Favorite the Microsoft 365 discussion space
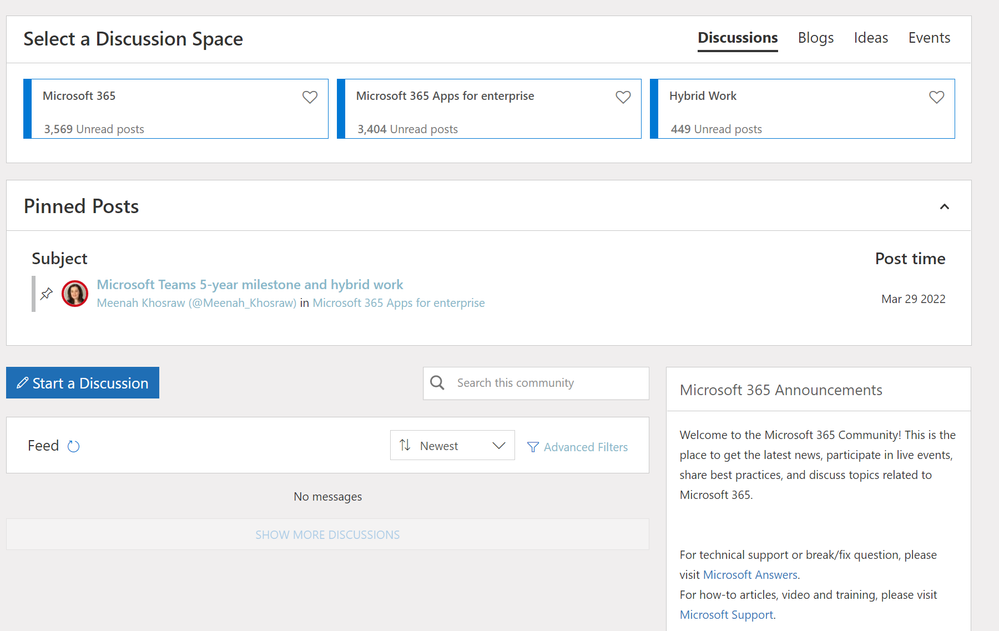 (x=310, y=97)
